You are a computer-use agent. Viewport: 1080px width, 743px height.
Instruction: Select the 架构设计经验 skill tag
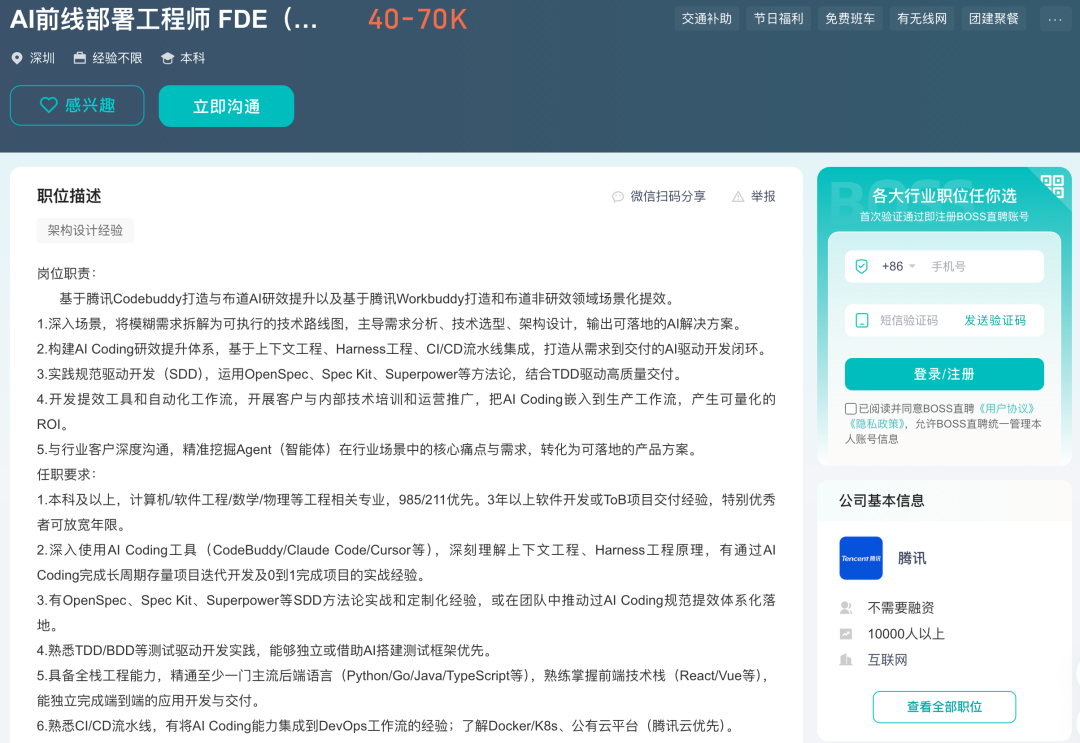(85, 231)
